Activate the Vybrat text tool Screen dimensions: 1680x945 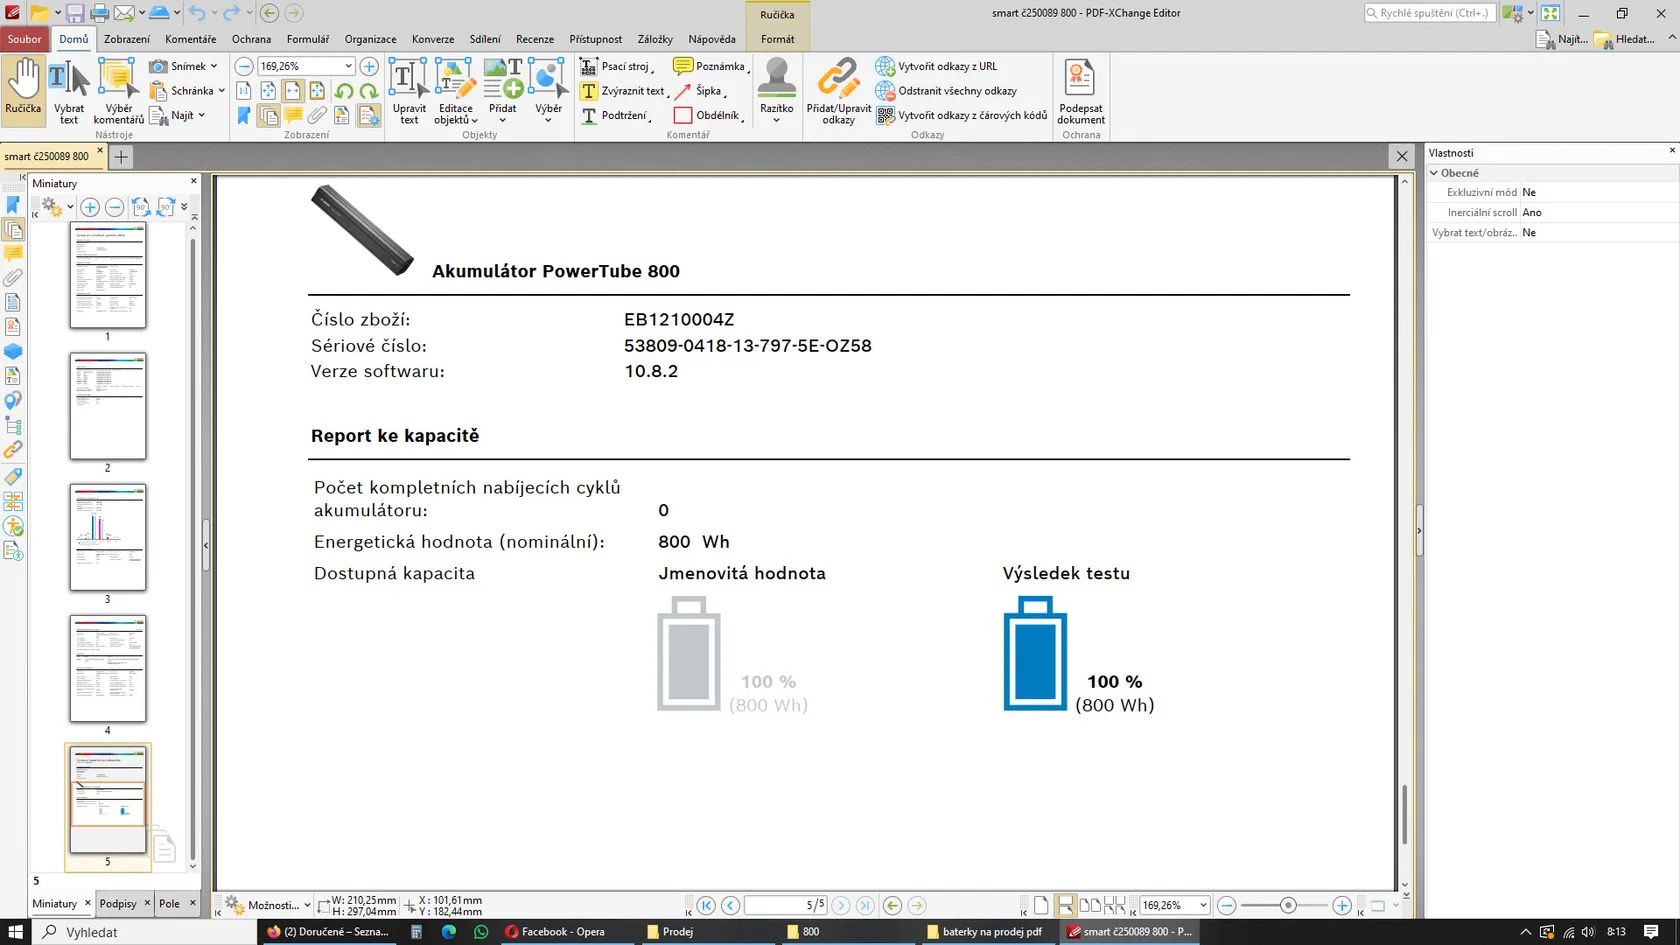[x=69, y=90]
